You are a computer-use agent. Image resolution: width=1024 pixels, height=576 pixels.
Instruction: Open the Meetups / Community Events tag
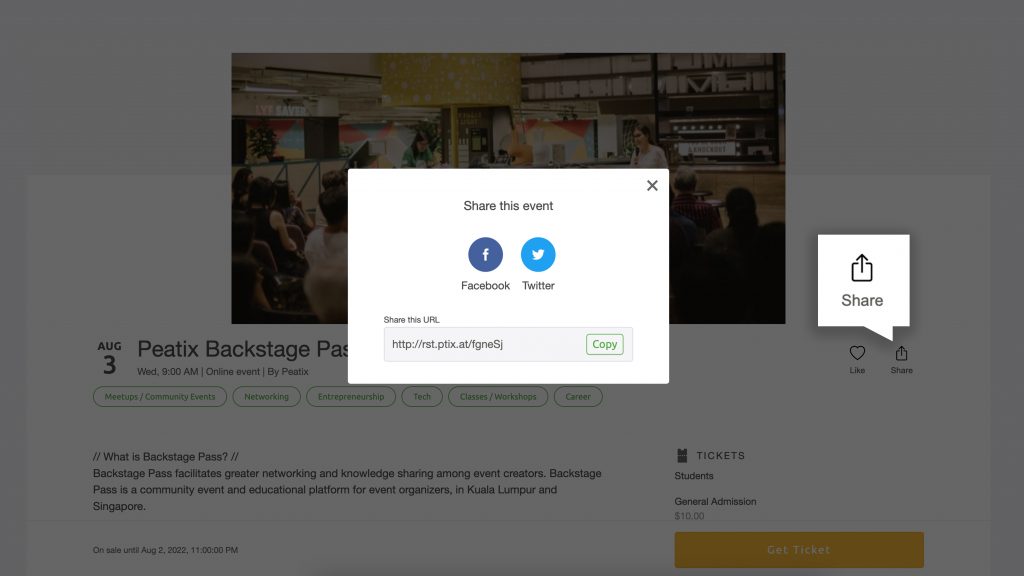(160, 396)
